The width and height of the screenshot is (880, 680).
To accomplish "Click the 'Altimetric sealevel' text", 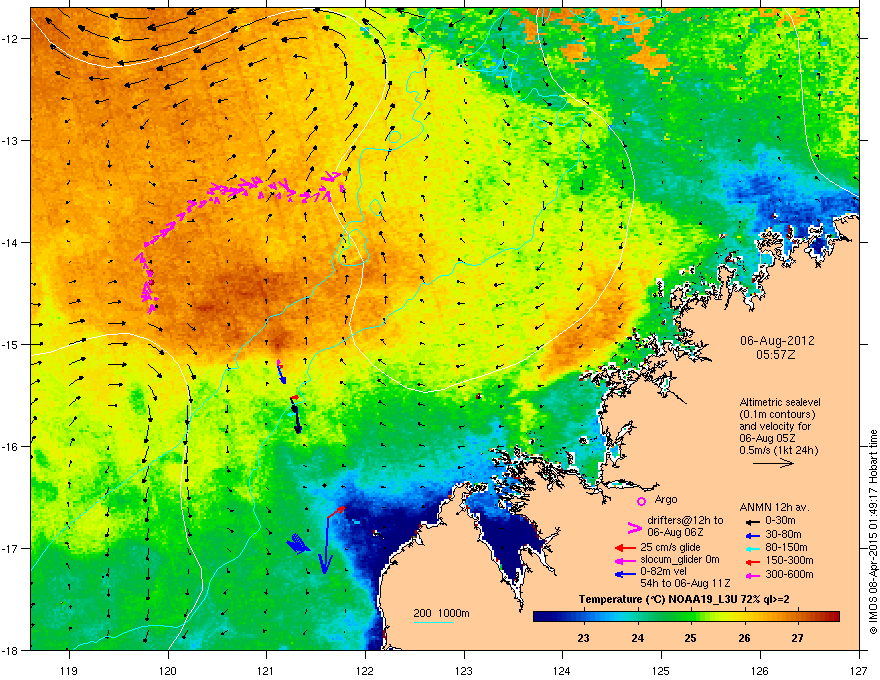I will pos(780,402).
